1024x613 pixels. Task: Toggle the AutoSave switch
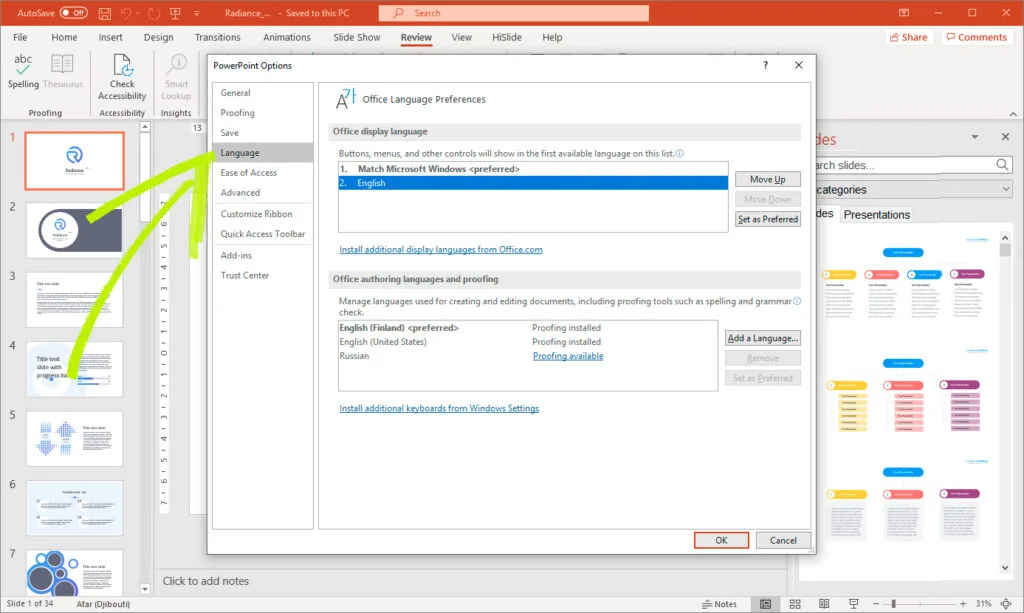(x=74, y=12)
